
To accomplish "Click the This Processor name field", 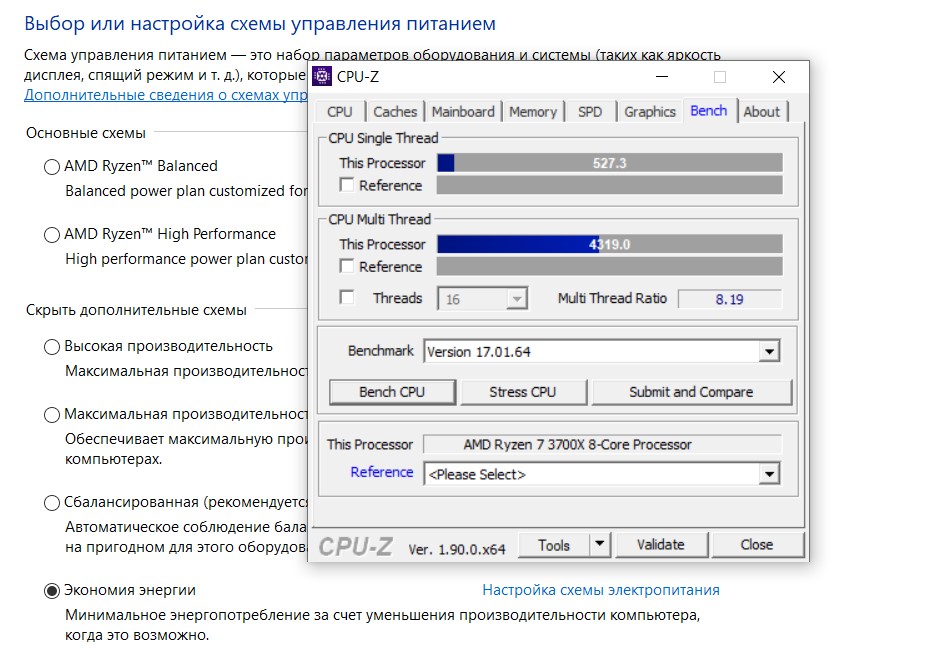I will click(603, 444).
